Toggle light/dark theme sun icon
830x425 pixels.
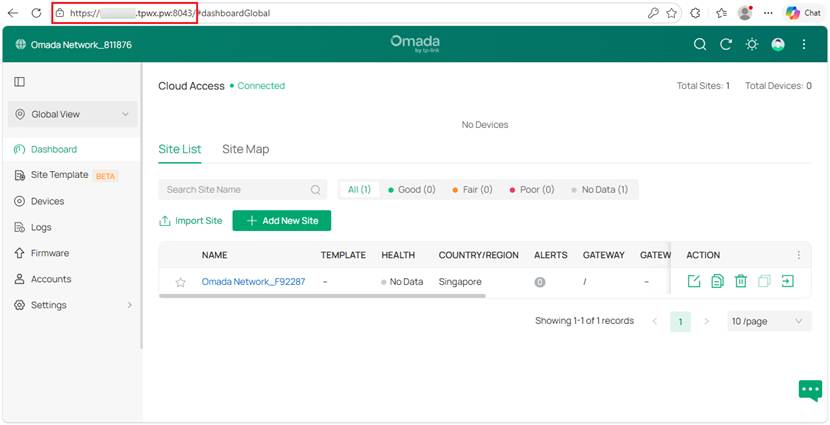tap(752, 44)
